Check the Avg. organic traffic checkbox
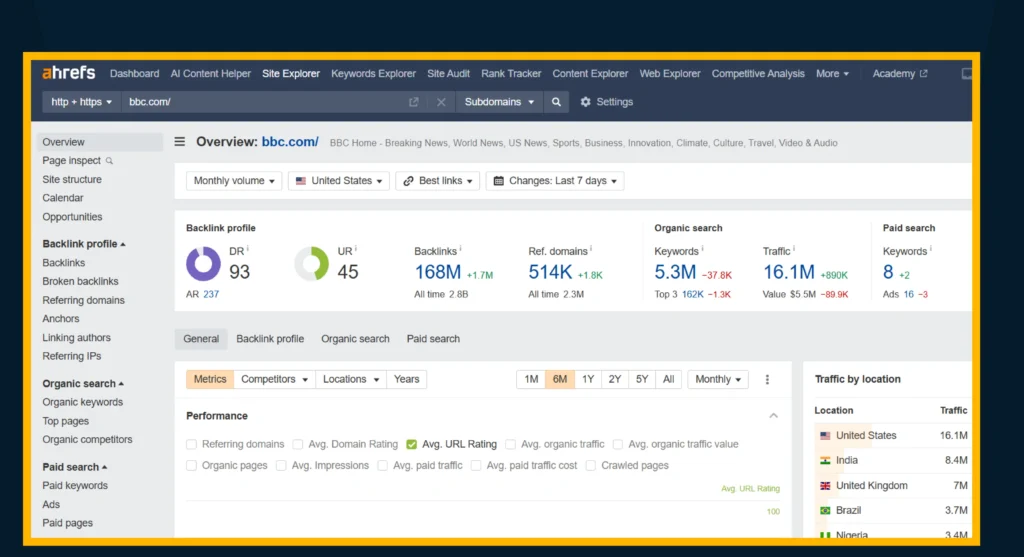The height and width of the screenshot is (557, 1024). point(510,444)
